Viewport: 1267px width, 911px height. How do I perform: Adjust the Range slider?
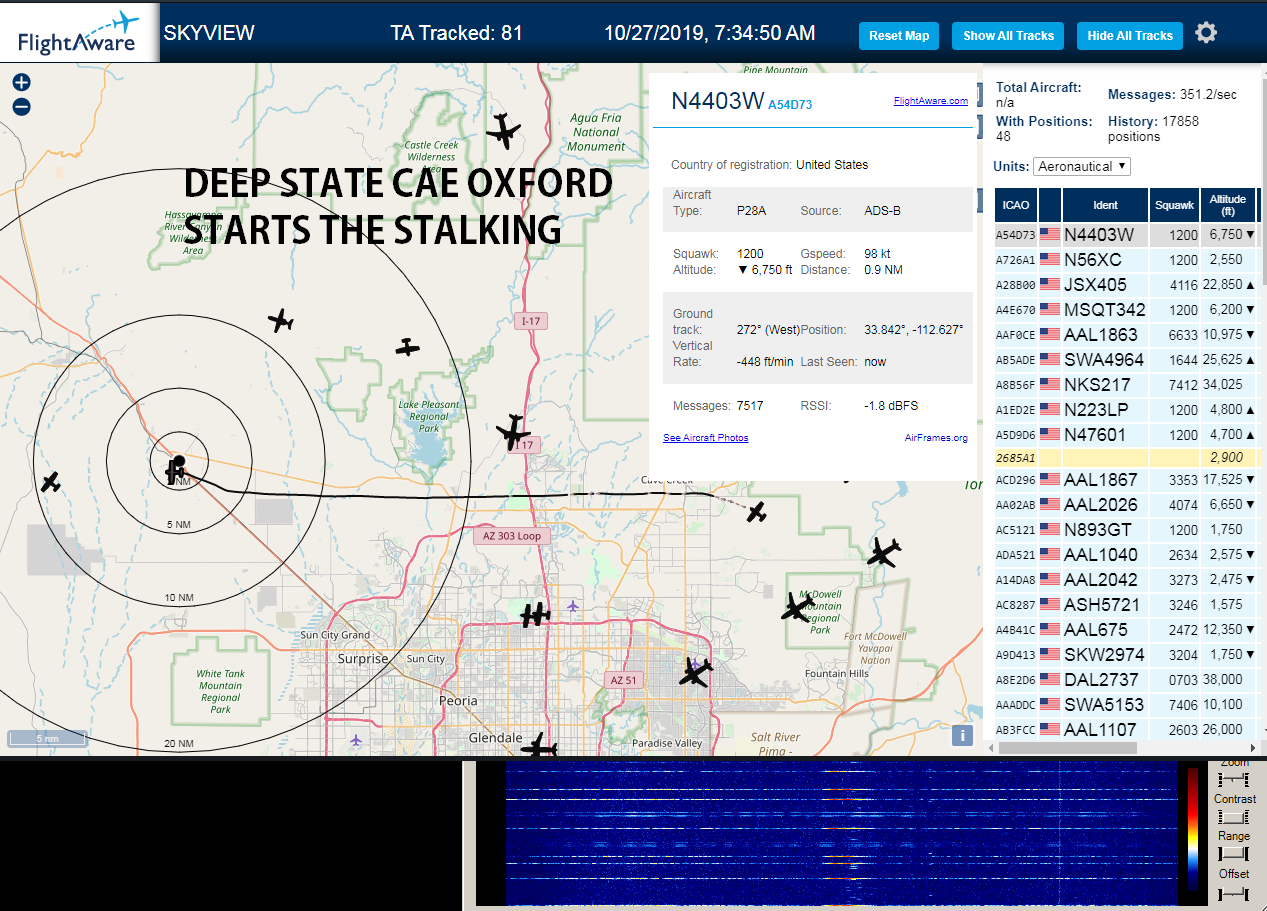(1234, 854)
